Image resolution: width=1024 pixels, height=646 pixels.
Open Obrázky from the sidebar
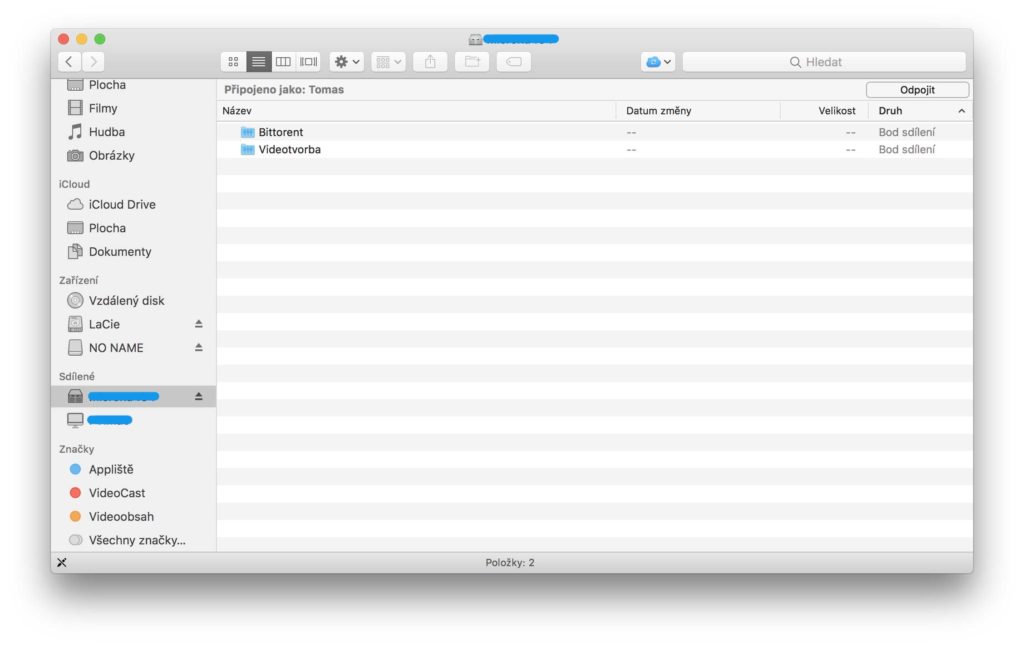click(112, 155)
